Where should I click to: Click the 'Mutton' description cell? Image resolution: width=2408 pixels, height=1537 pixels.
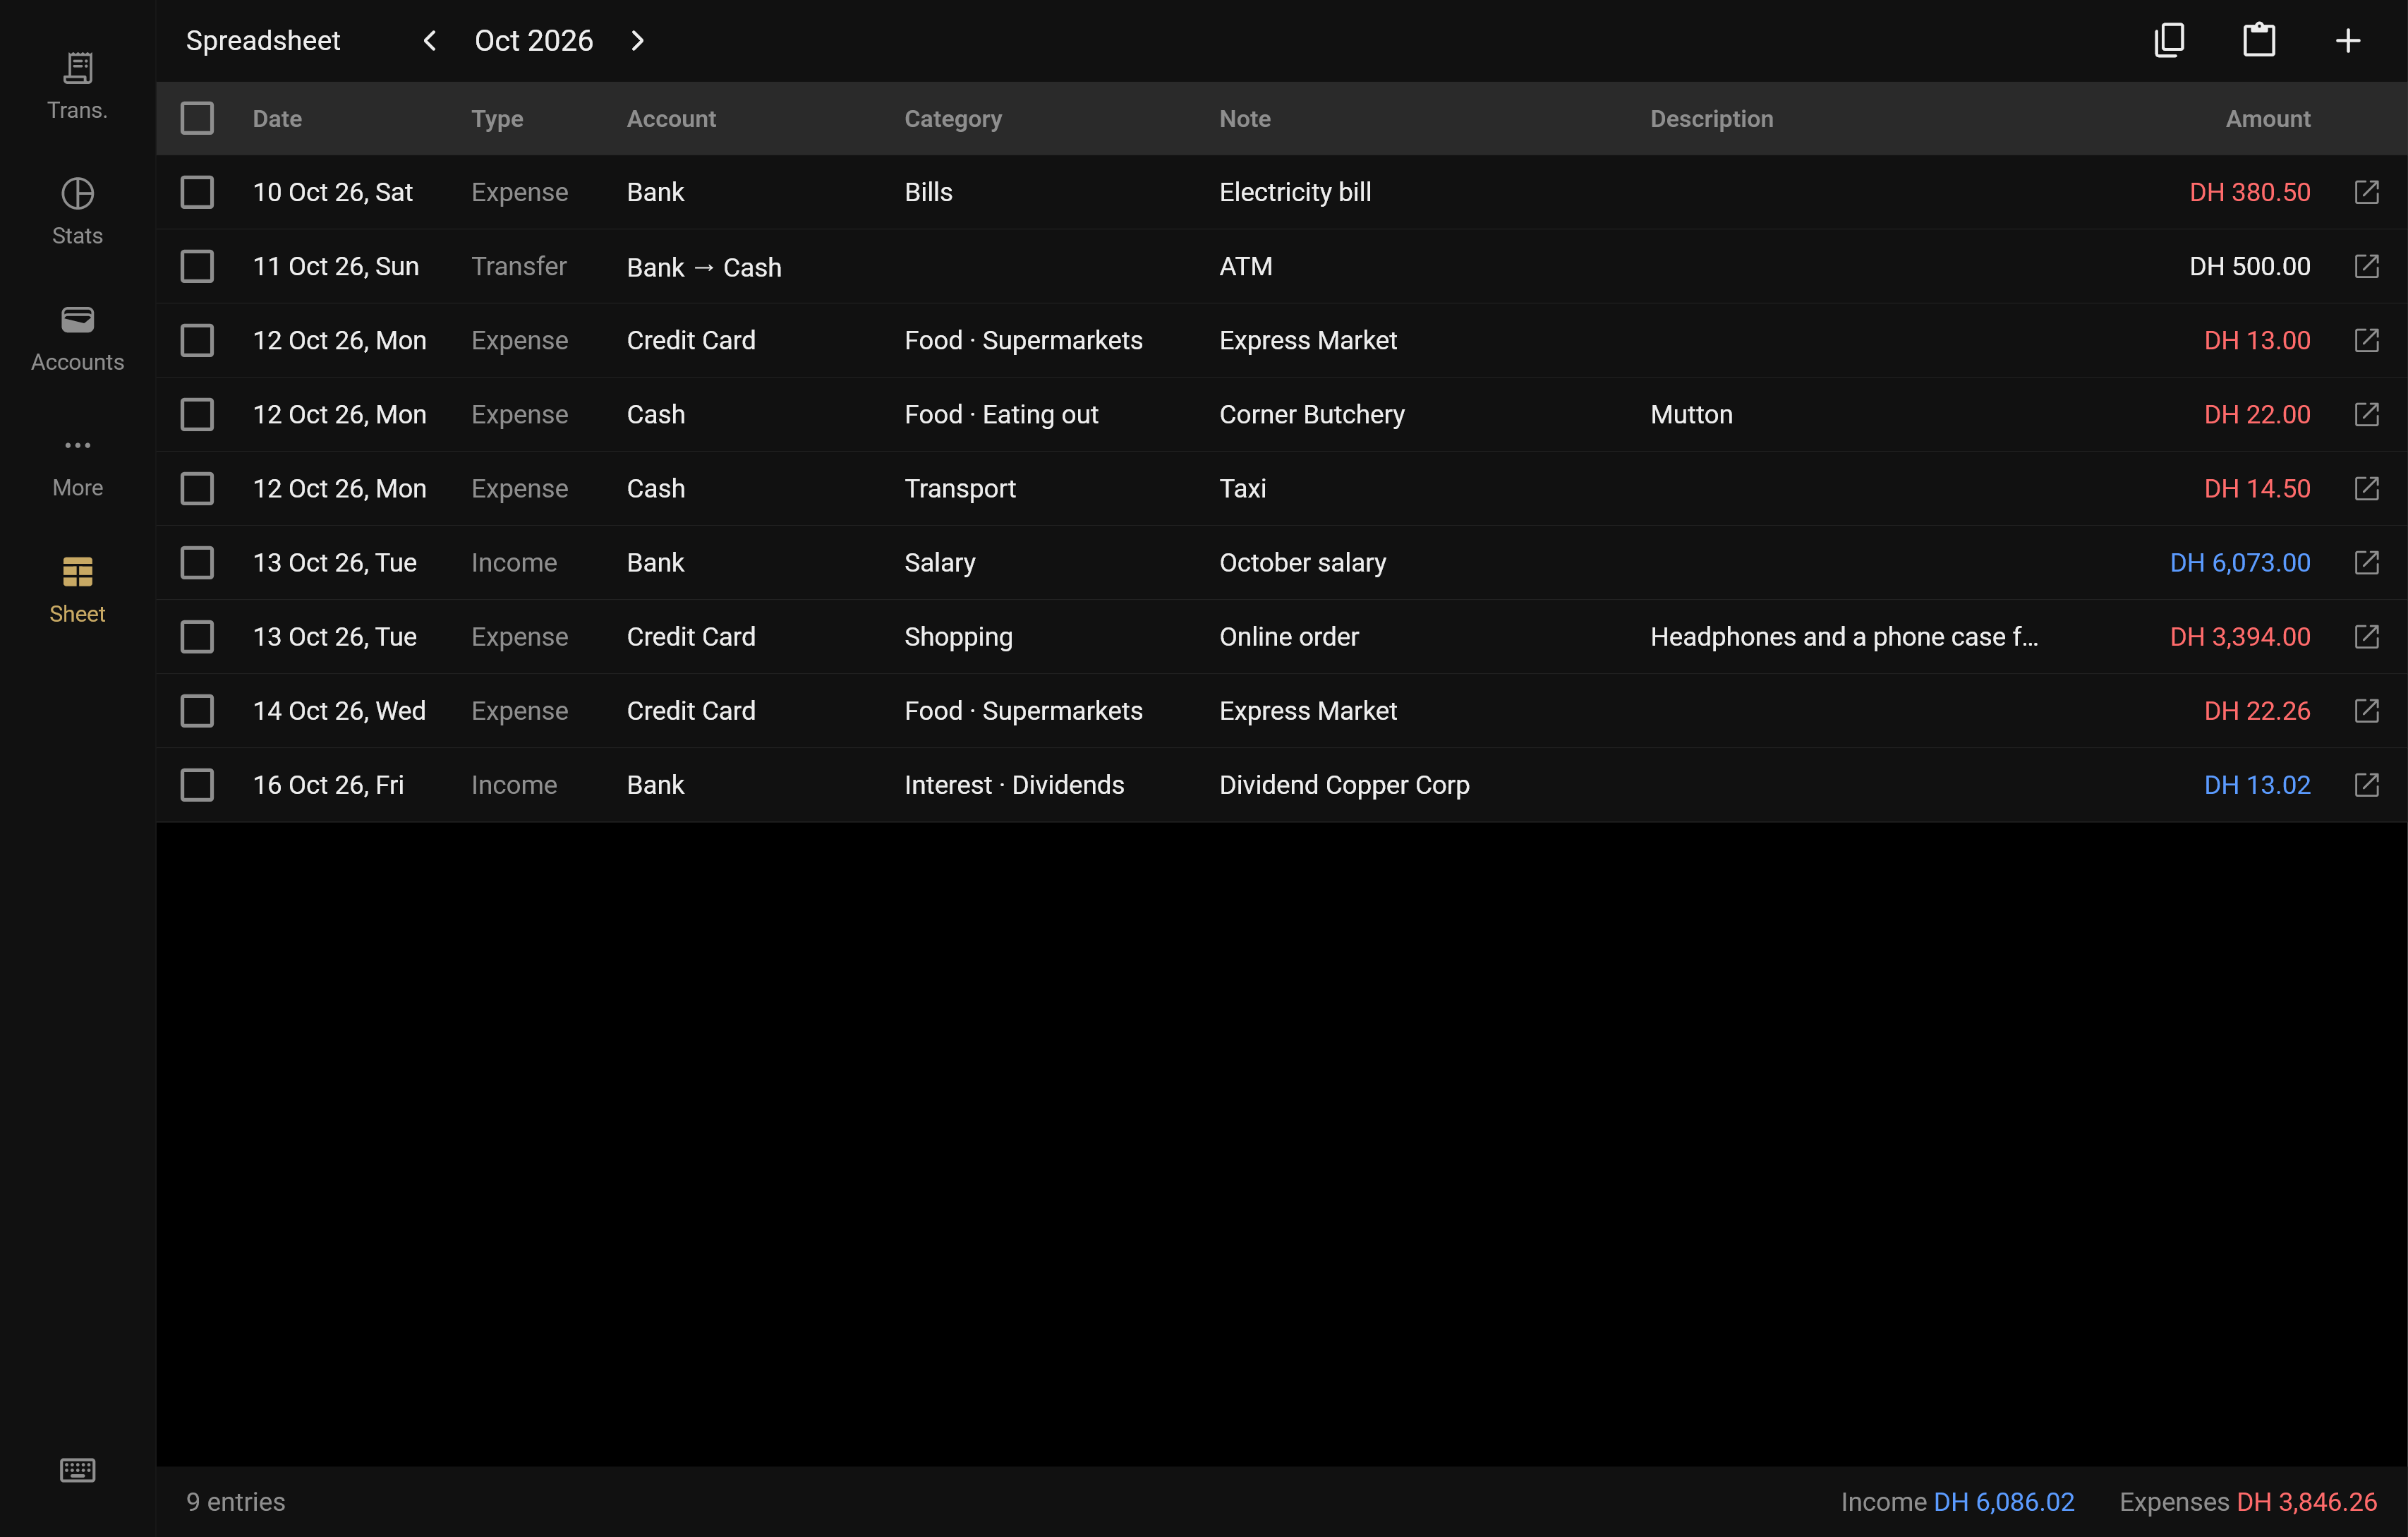tap(1691, 414)
